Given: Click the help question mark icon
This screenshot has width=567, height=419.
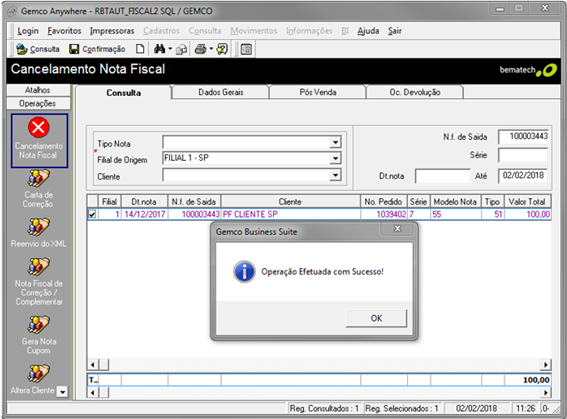Looking at the screenshot, I should click(222, 49).
